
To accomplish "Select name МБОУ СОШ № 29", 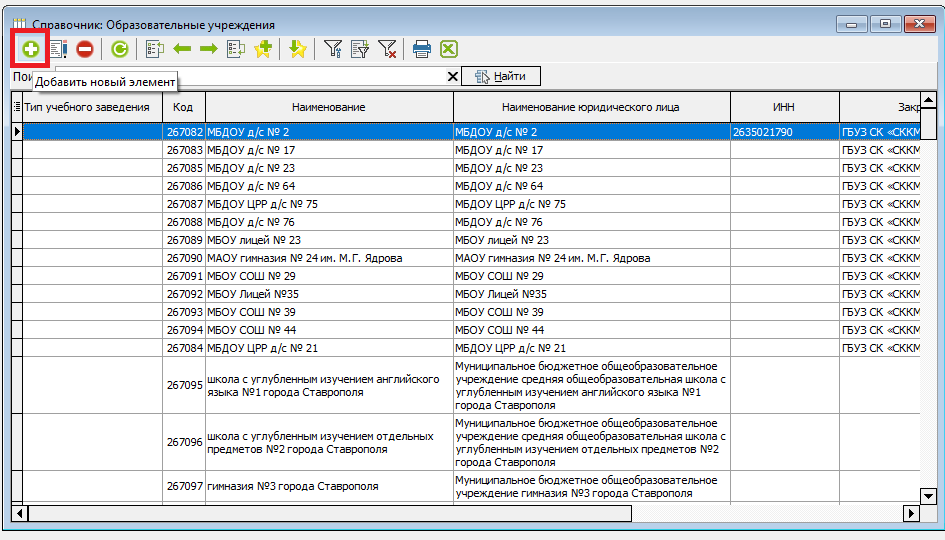I will pyautogui.click(x=329, y=277).
